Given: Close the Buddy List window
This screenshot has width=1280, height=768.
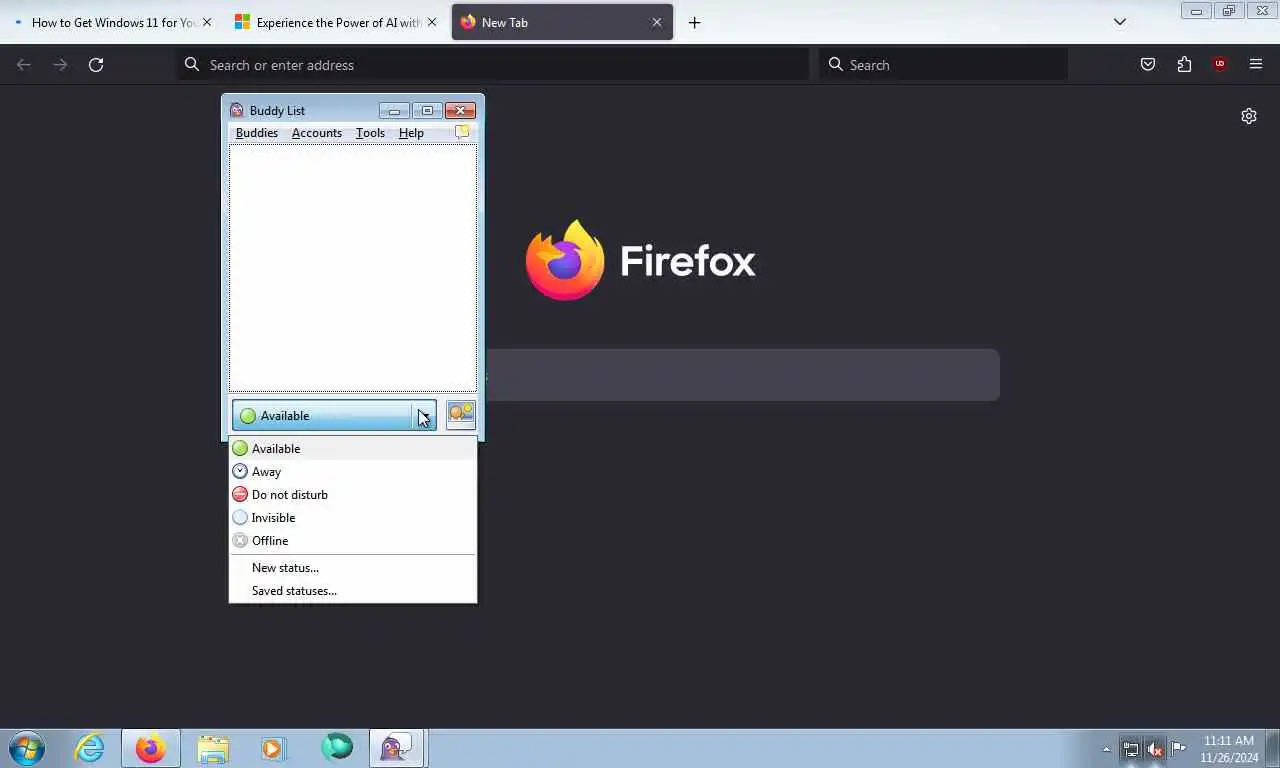Looking at the screenshot, I should coord(460,110).
